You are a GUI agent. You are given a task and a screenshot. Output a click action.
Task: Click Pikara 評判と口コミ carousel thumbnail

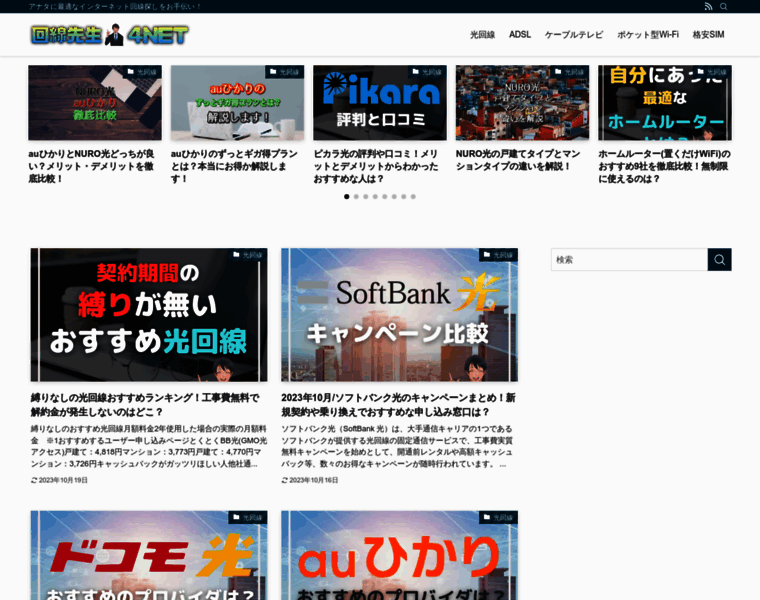click(380, 103)
